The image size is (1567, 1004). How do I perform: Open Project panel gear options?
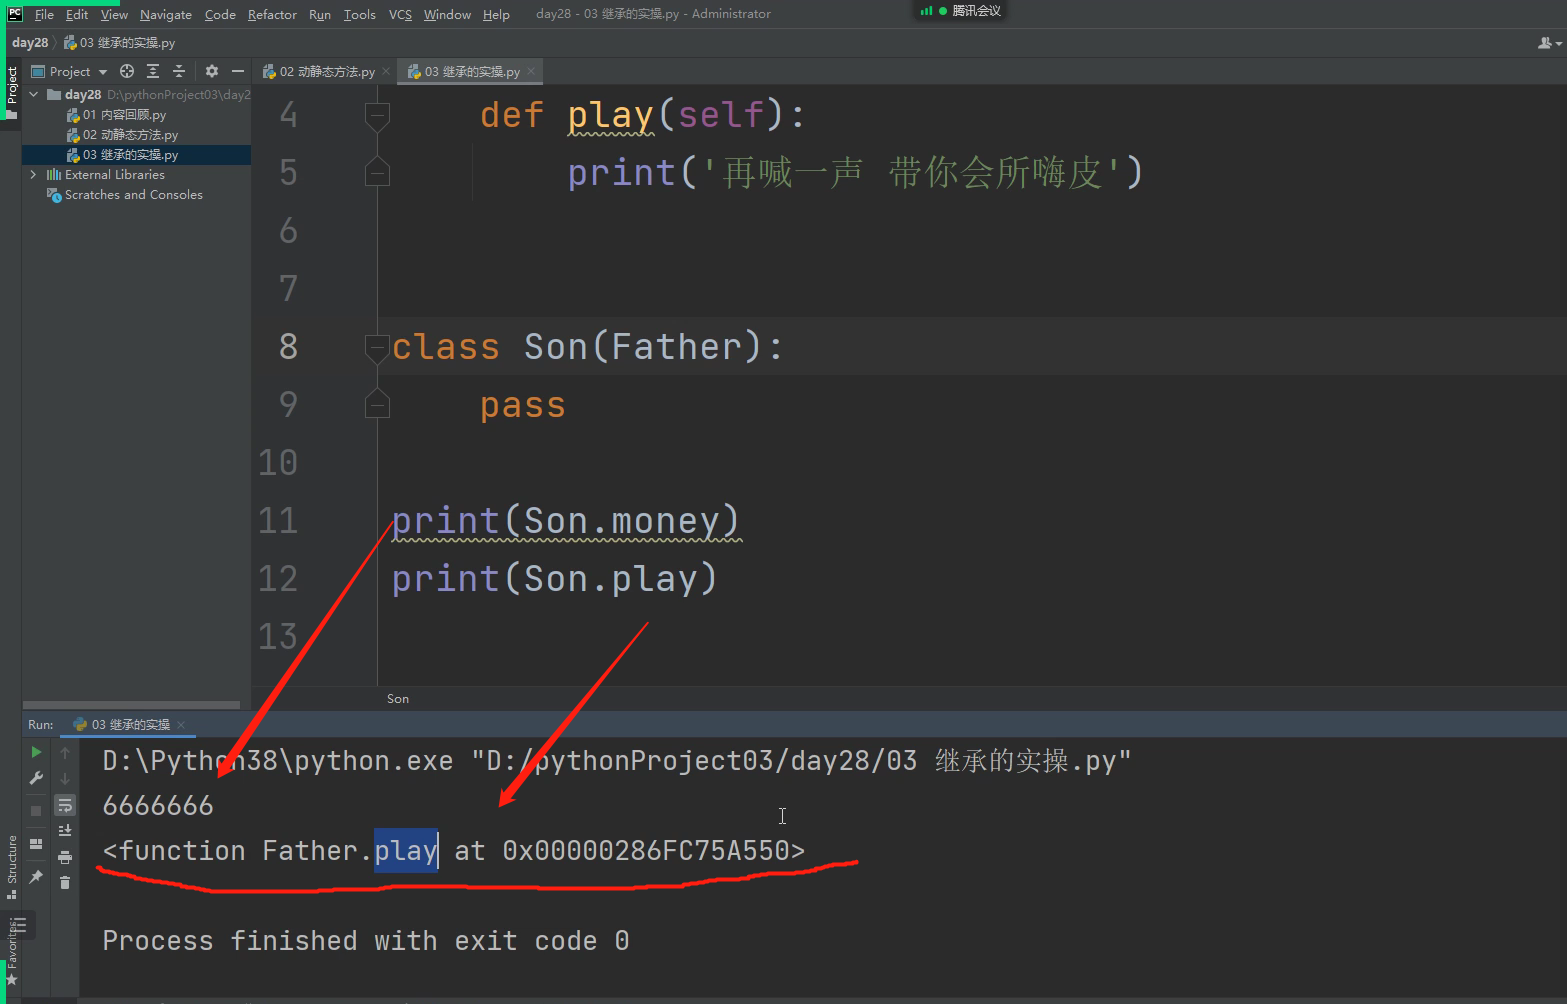(x=212, y=71)
